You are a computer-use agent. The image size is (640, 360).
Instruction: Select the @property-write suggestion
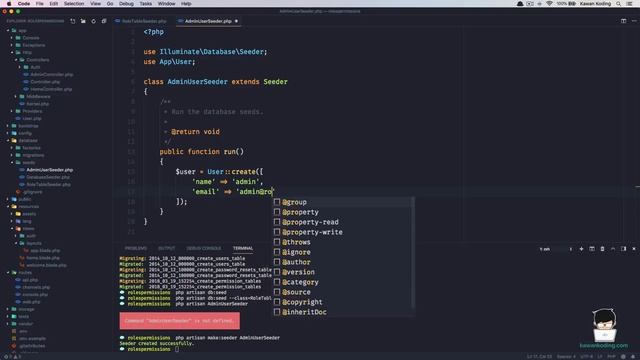pyautogui.click(x=343, y=232)
